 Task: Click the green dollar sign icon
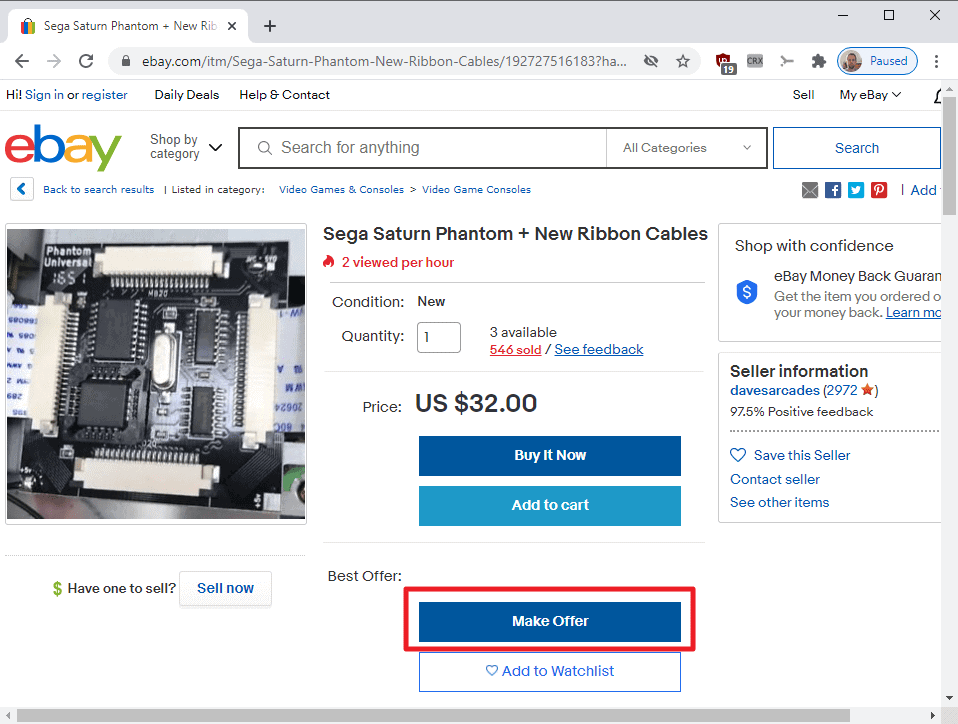57,588
